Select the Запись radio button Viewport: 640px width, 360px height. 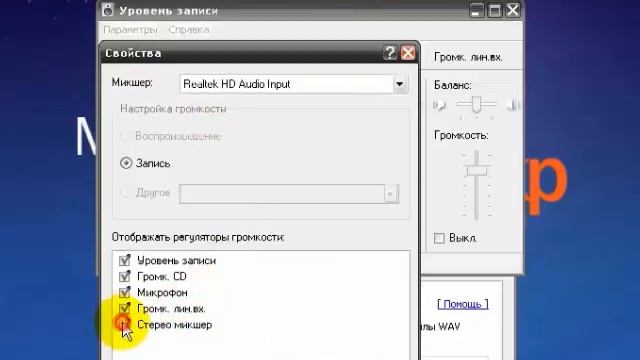(126, 163)
